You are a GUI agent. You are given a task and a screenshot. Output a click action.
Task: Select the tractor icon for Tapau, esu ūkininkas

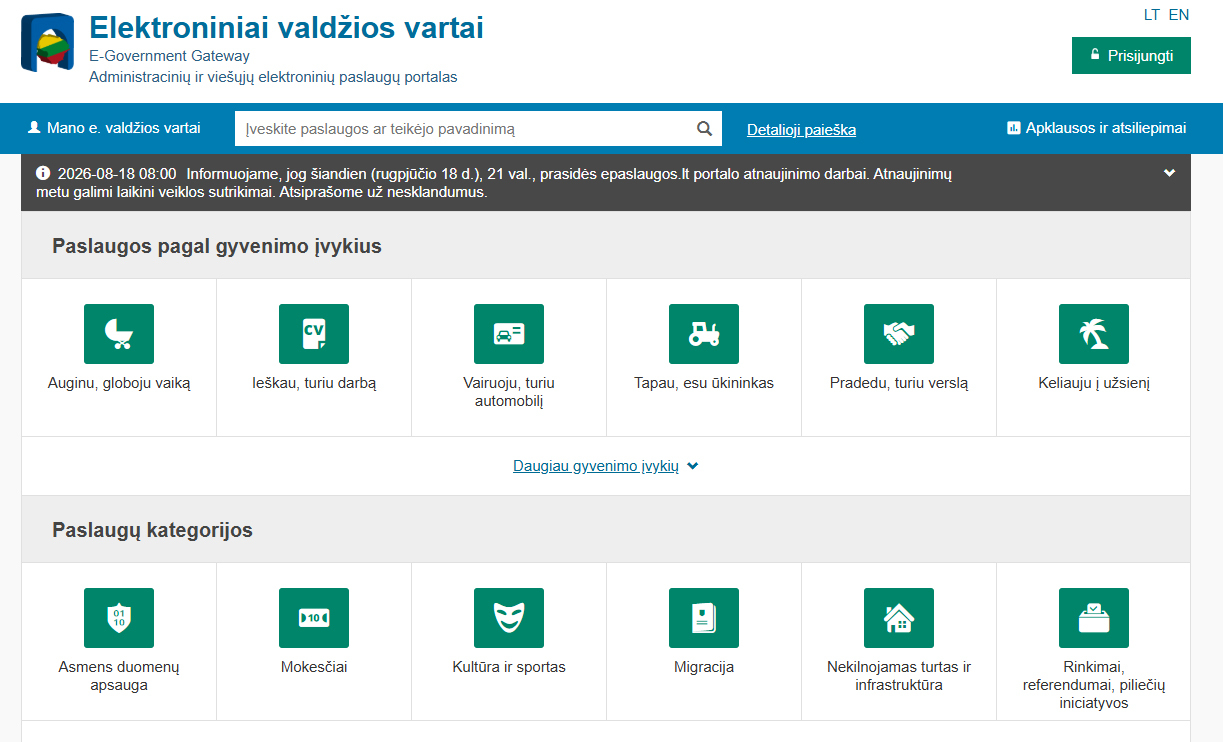coord(704,334)
